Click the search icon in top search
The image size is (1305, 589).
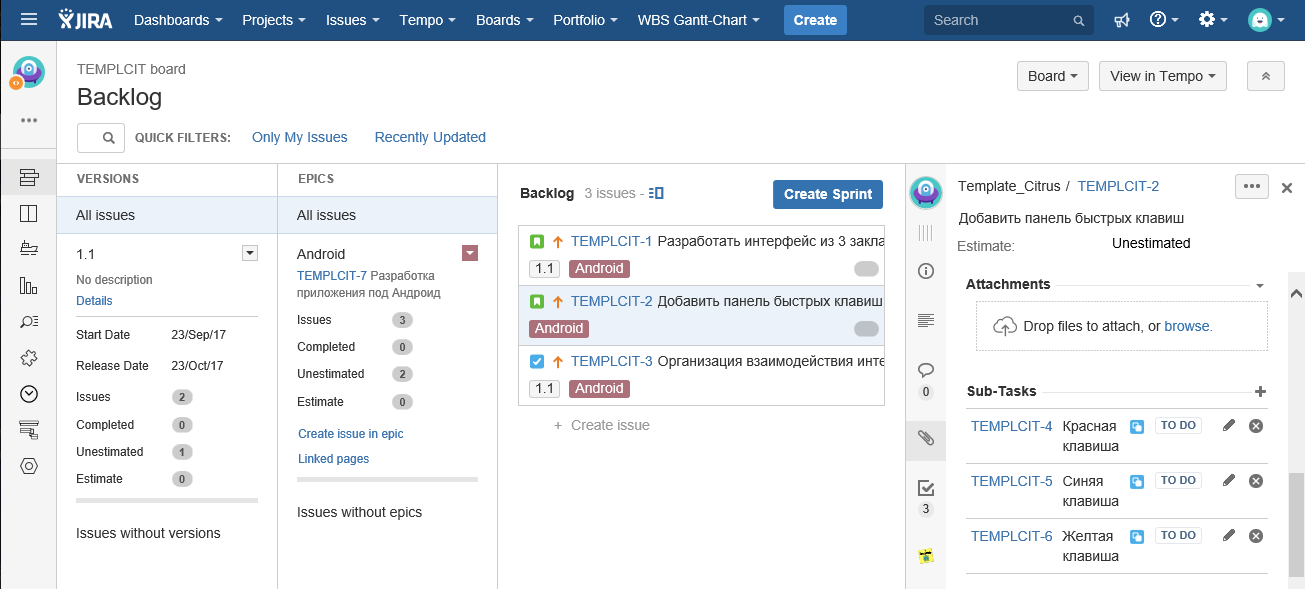pos(1078,20)
